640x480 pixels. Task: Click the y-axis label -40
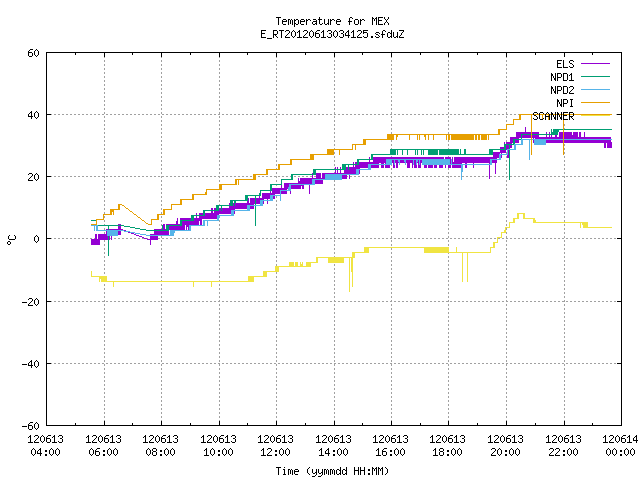click(x=31, y=364)
